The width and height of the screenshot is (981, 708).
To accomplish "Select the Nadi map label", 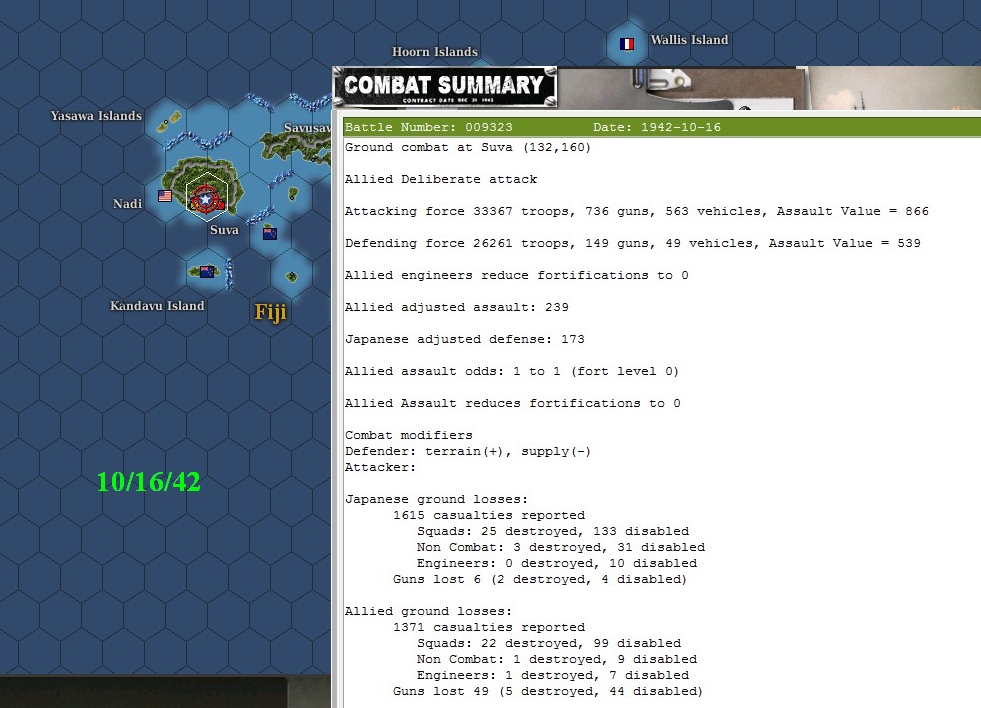I will (x=128, y=204).
